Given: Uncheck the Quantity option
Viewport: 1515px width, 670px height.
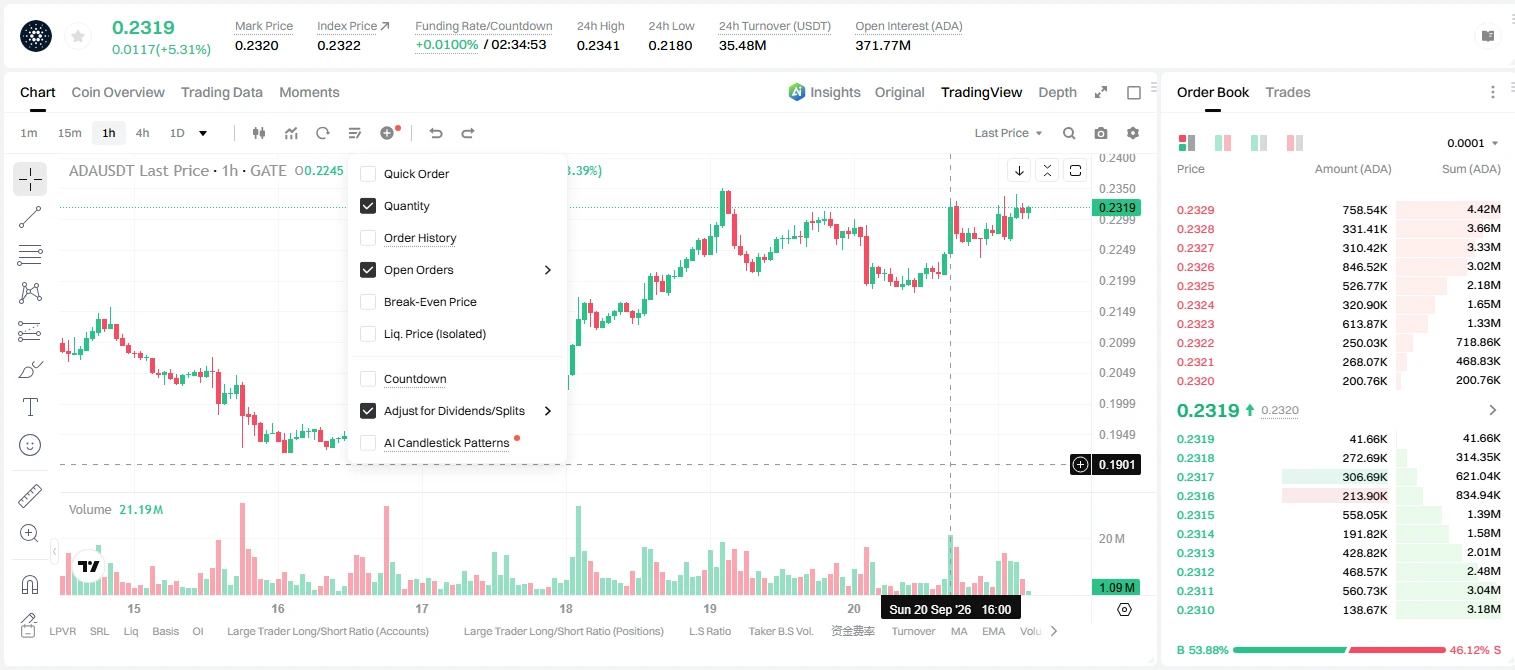Looking at the screenshot, I should point(368,206).
